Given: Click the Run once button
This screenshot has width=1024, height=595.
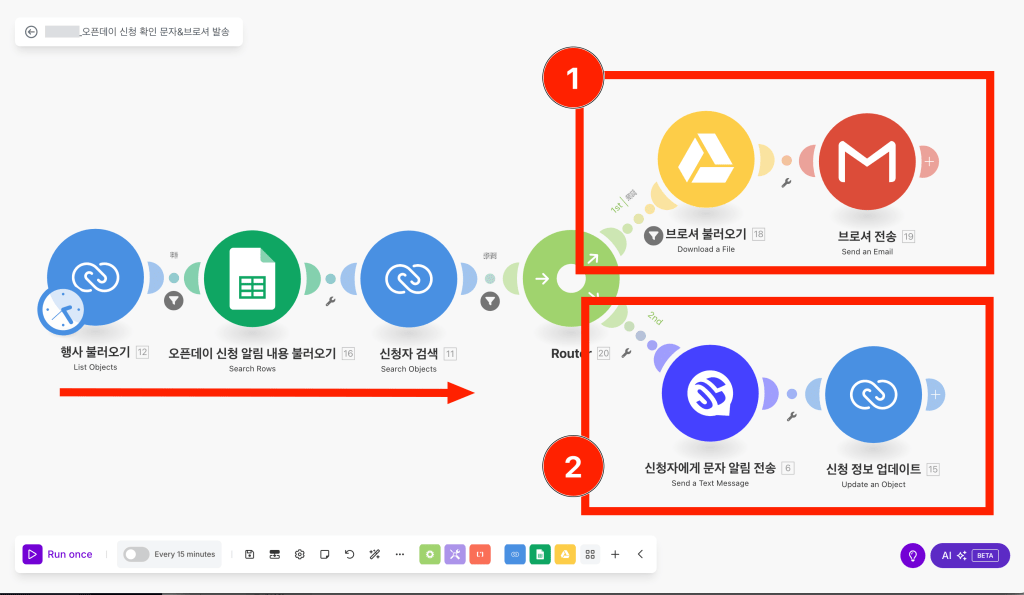Looking at the screenshot, I should point(57,554).
